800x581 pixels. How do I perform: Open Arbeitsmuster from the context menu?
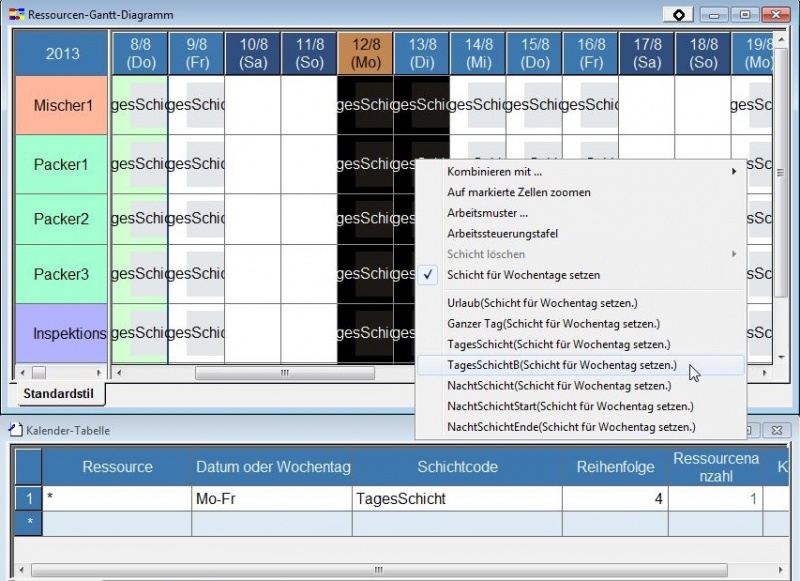pyautogui.click(x=487, y=213)
